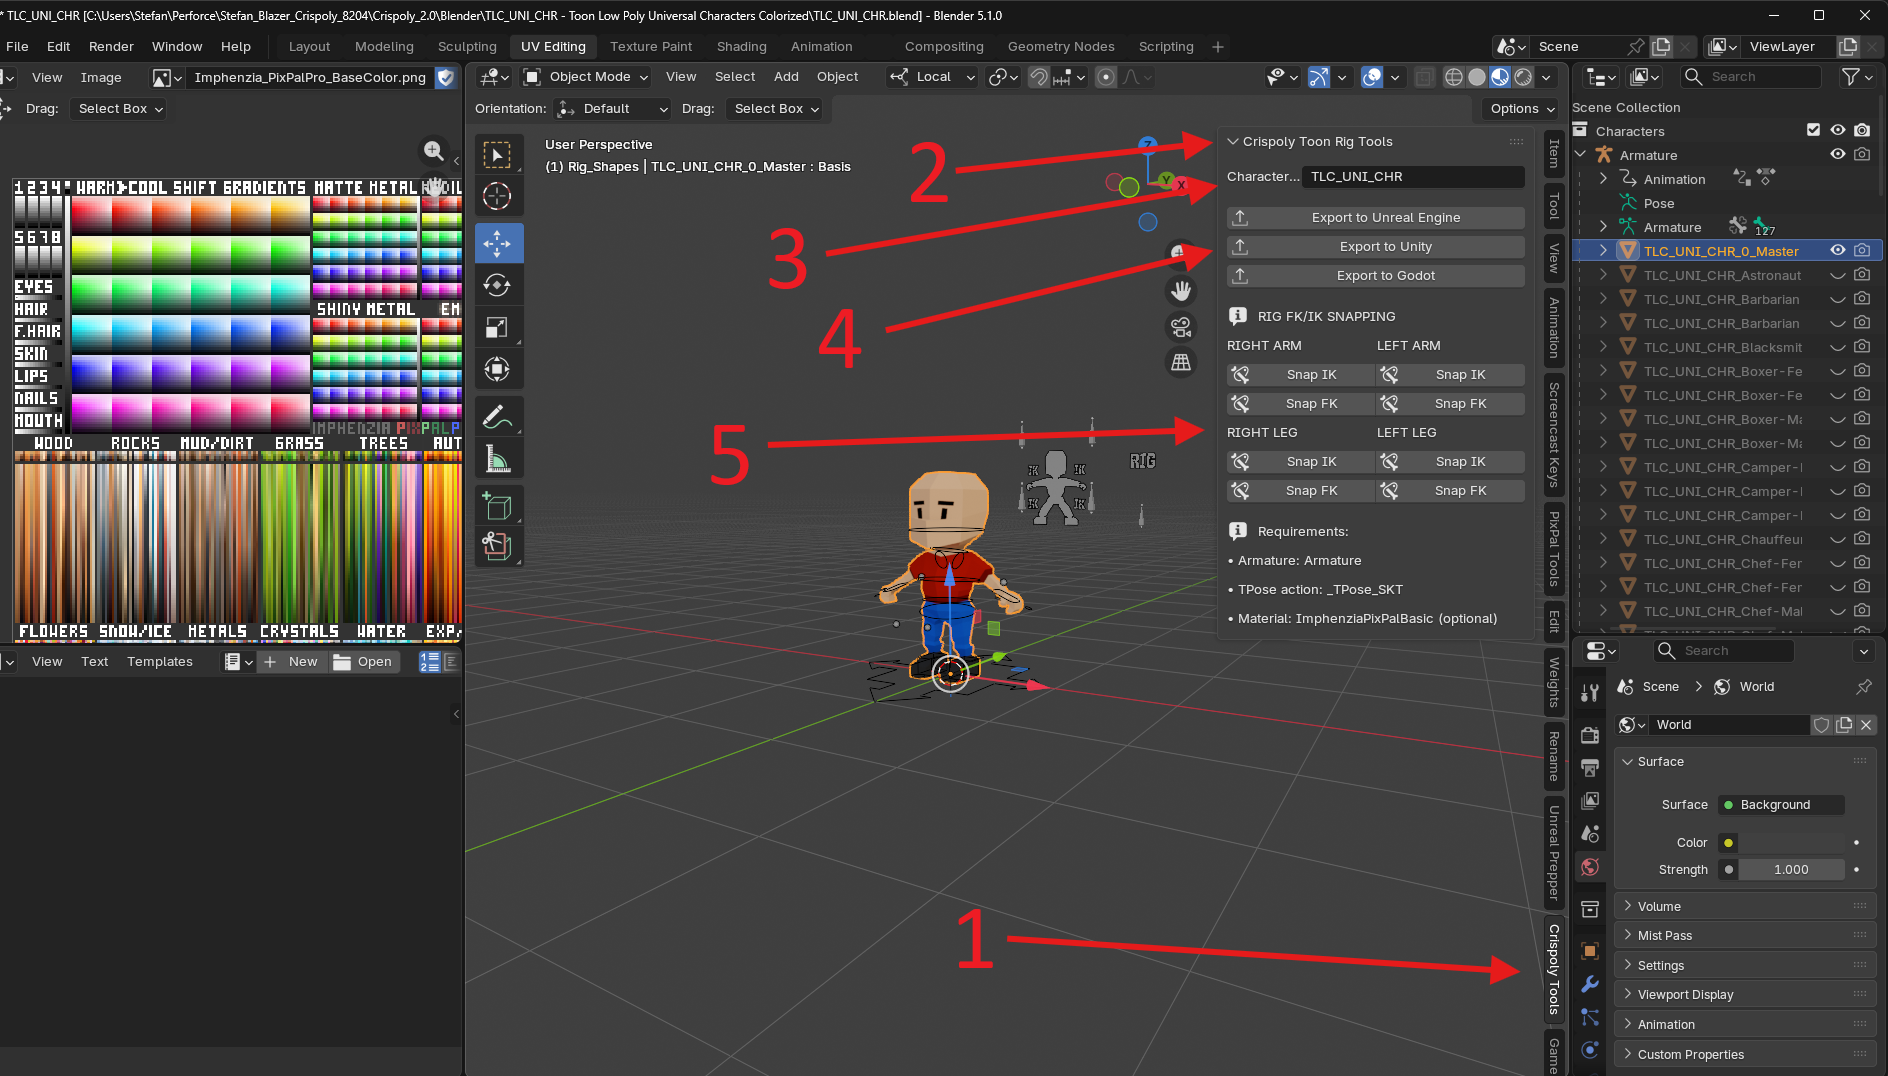Open the Object properties tab

click(x=1590, y=951)
